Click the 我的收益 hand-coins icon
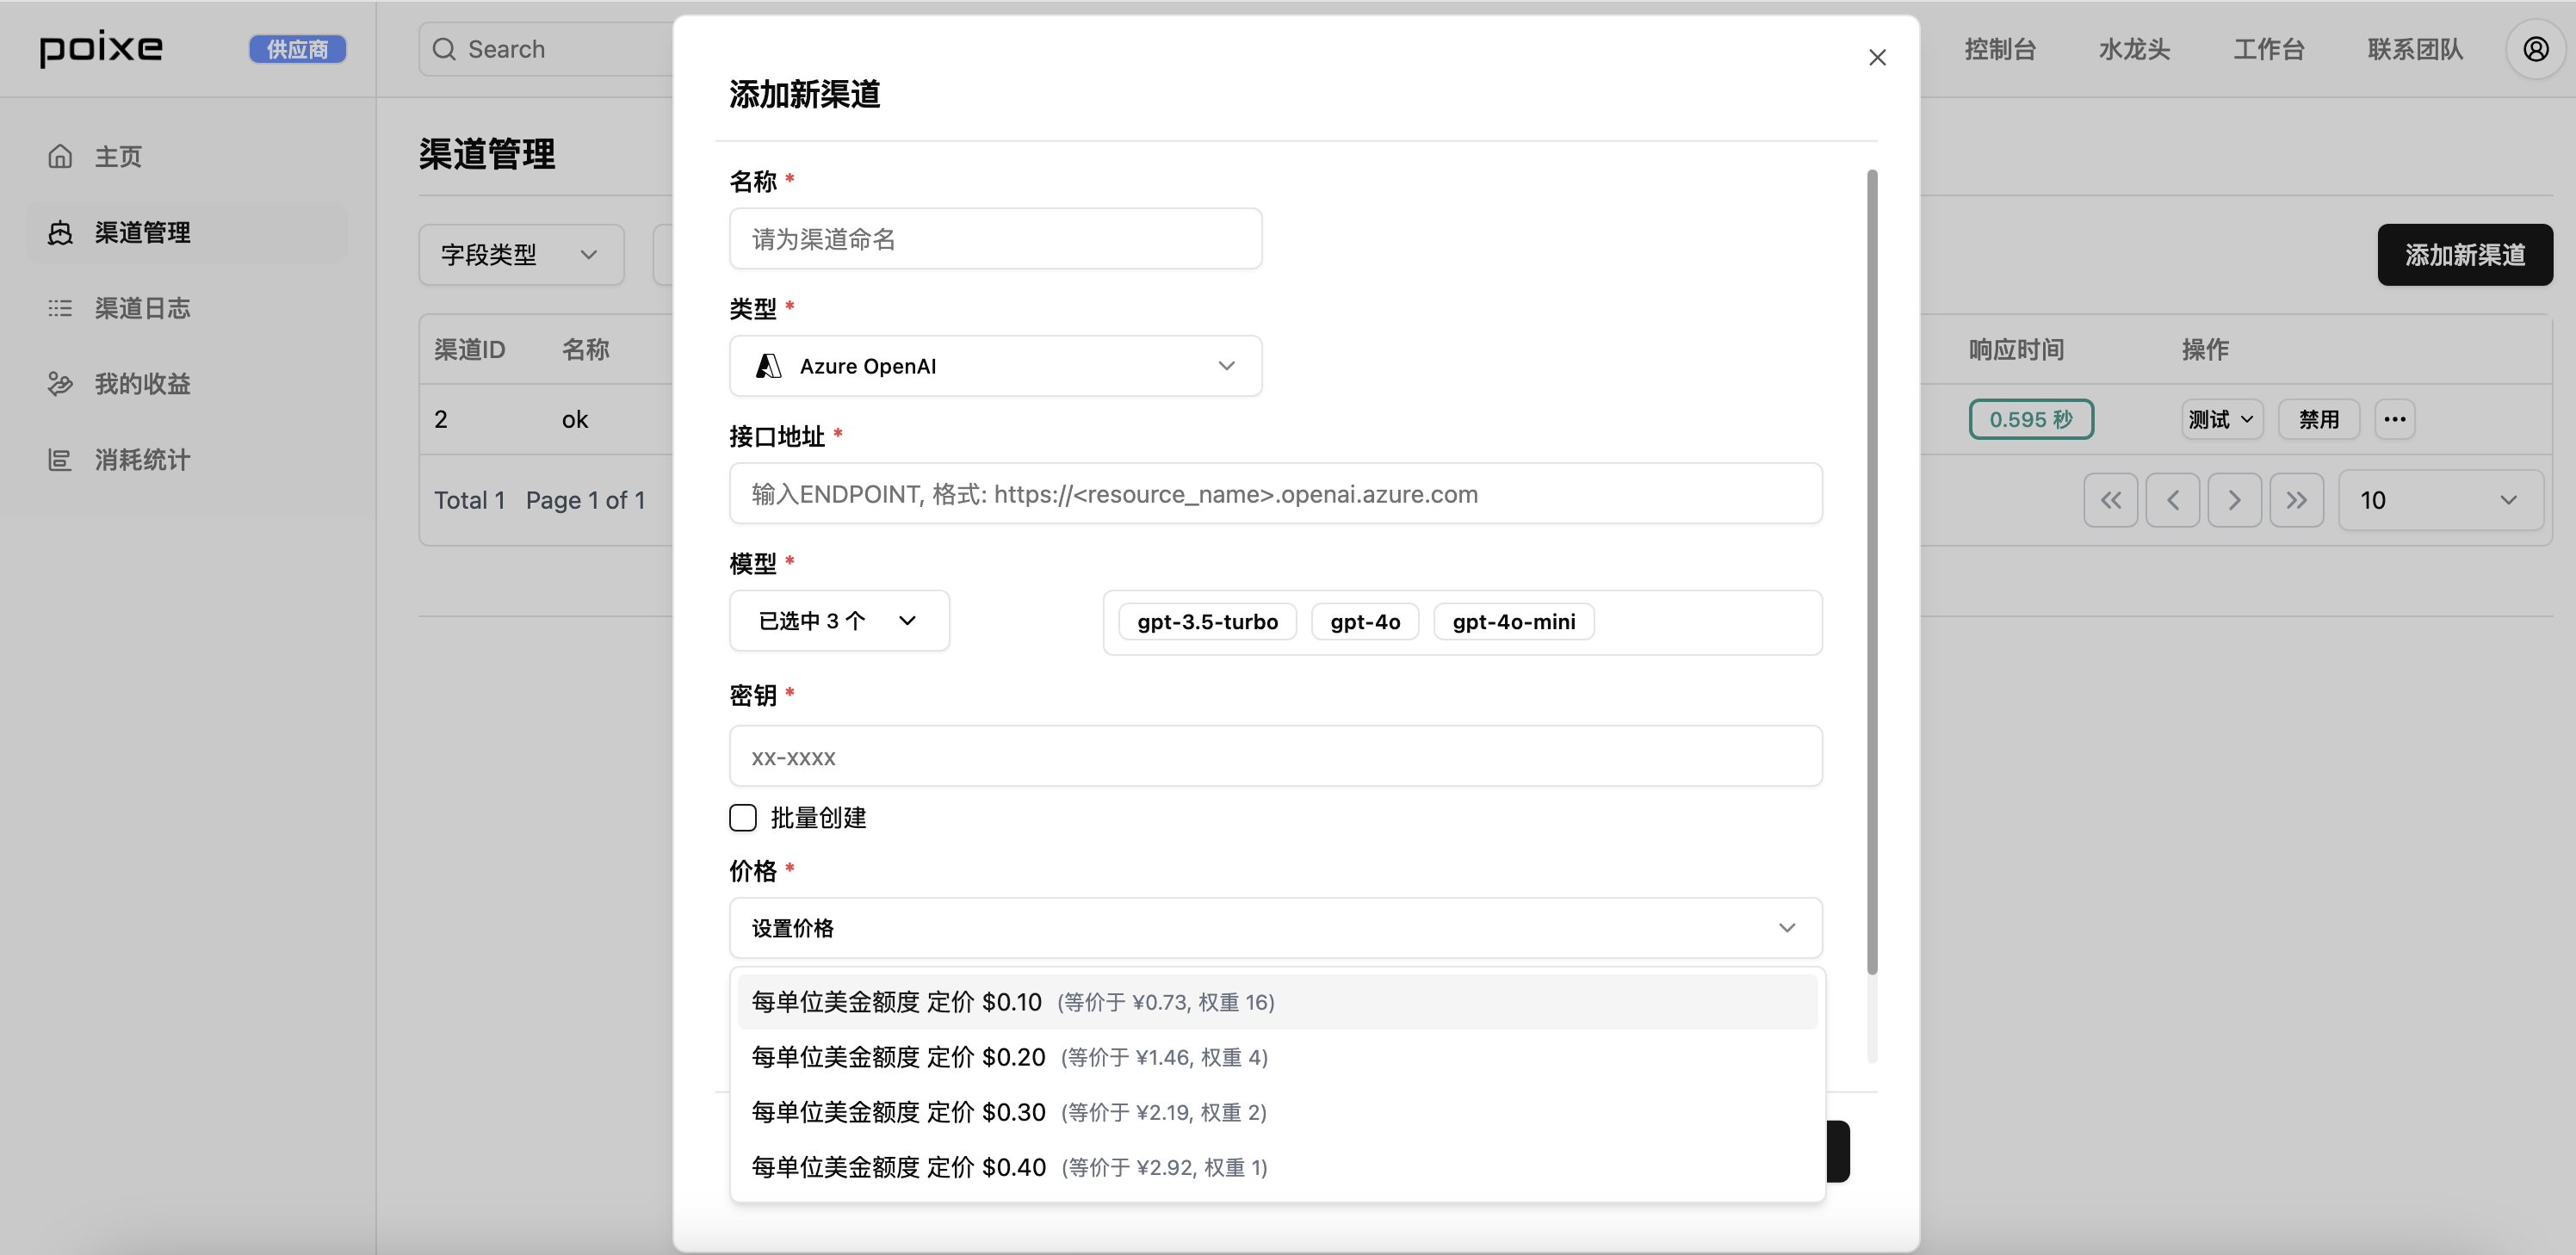This screenshot has height=1255, width=2576. 60,384
